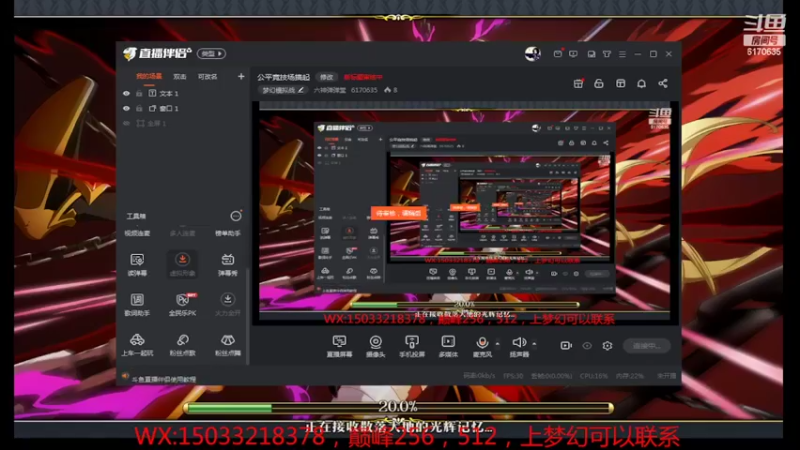Click the toolbox vertical scrollbar
The image size is (800, 450).
248,316
